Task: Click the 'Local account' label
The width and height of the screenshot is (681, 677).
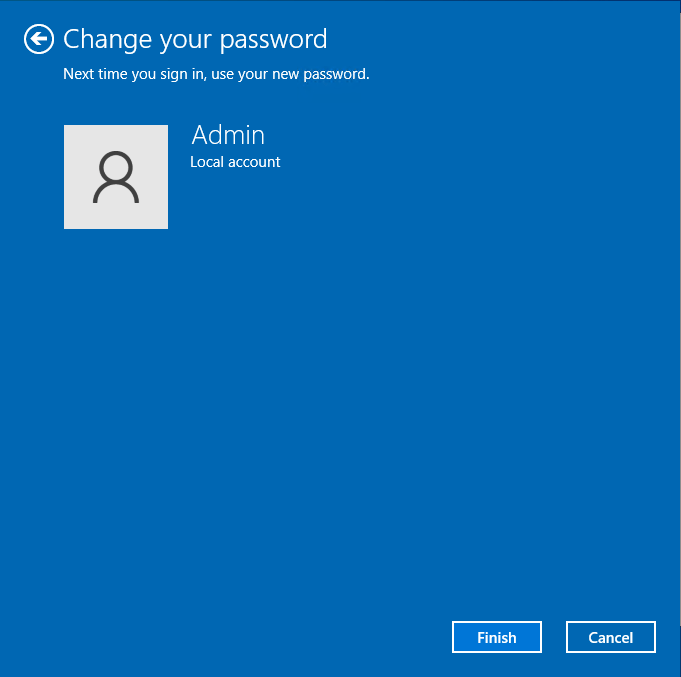Action: pos(235,162)
